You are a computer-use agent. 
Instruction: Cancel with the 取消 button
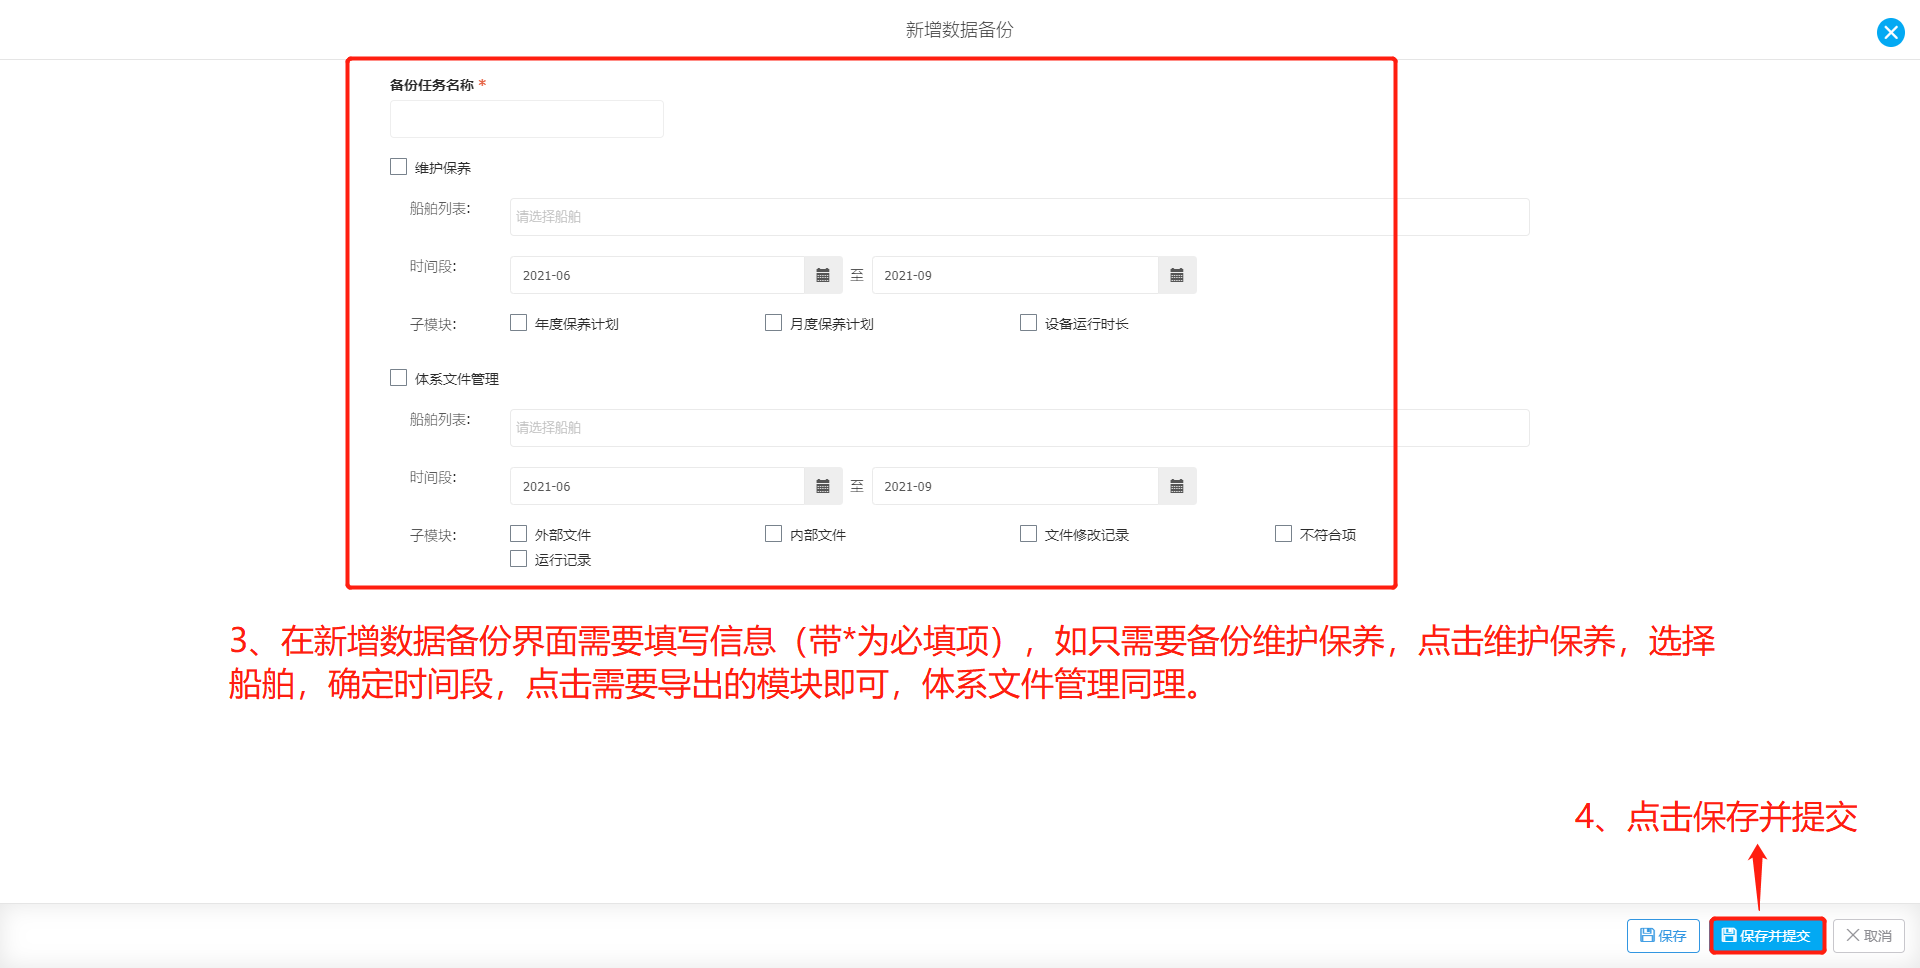pos(1869,936)
